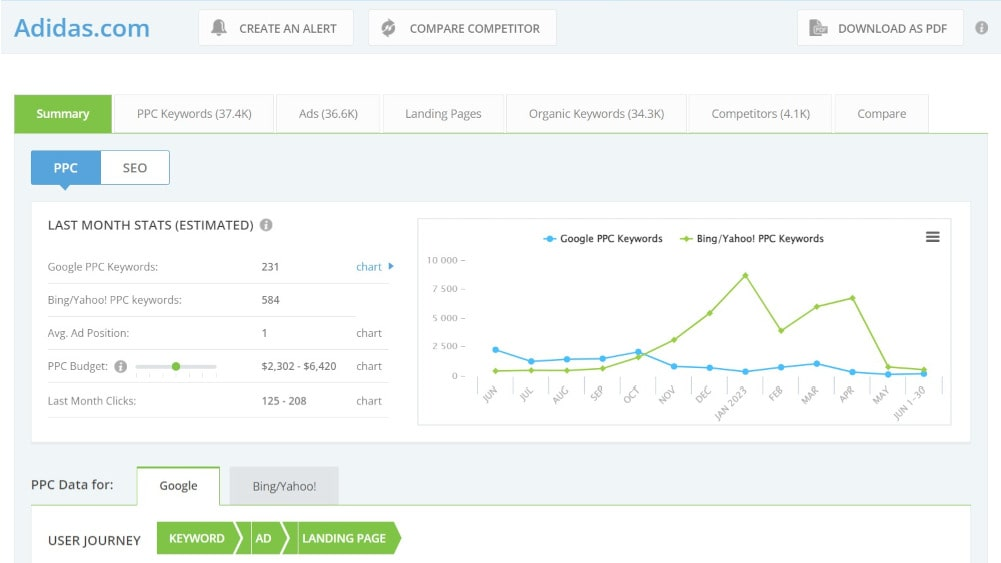Click the Compare Competitor button
This screenshot has width=1001, height=563.
pos(462,28)
